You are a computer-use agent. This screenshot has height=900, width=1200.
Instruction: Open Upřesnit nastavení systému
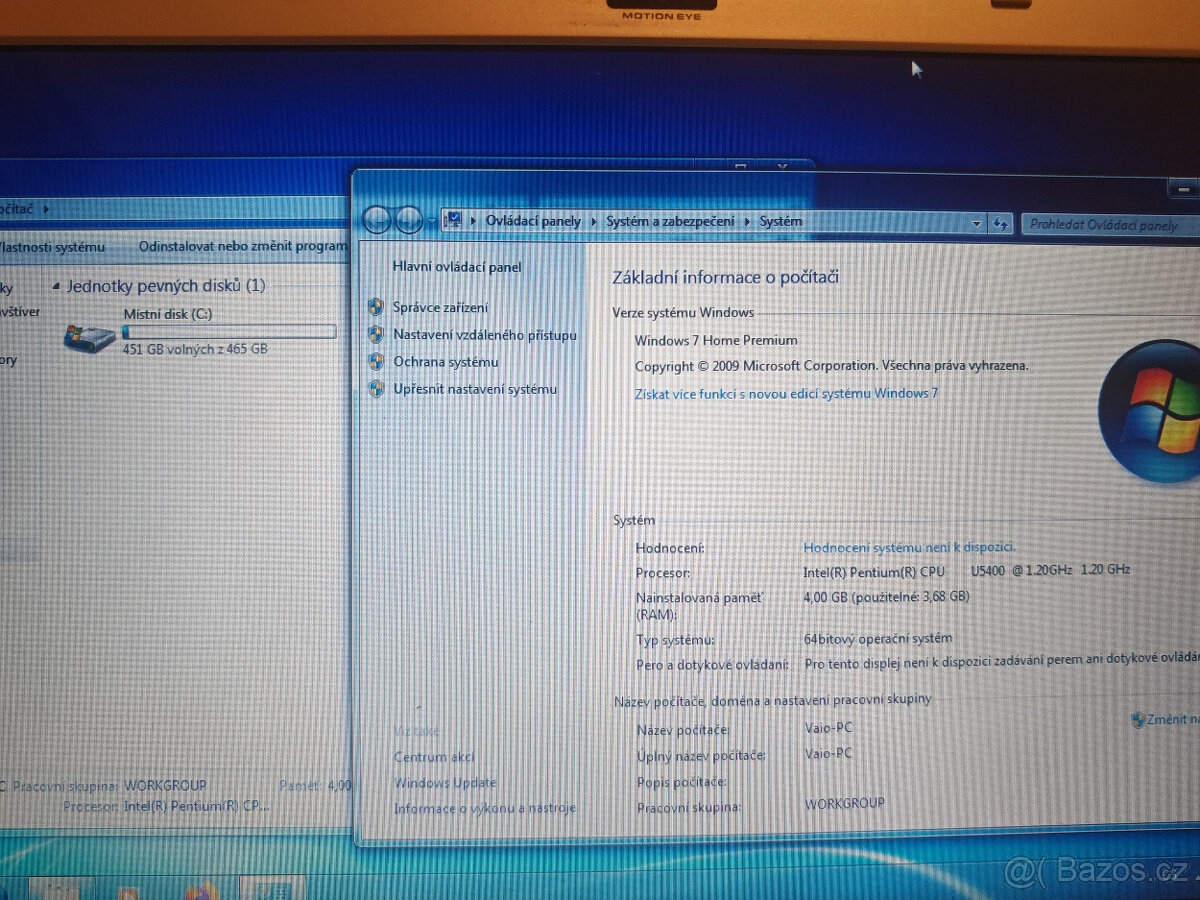tap(475, 389)
